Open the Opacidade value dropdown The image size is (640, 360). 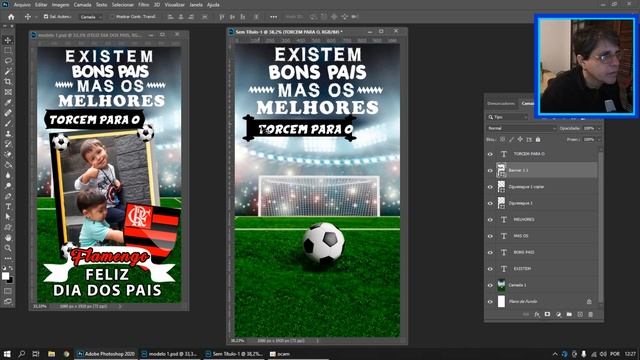[x=599, y=128]
